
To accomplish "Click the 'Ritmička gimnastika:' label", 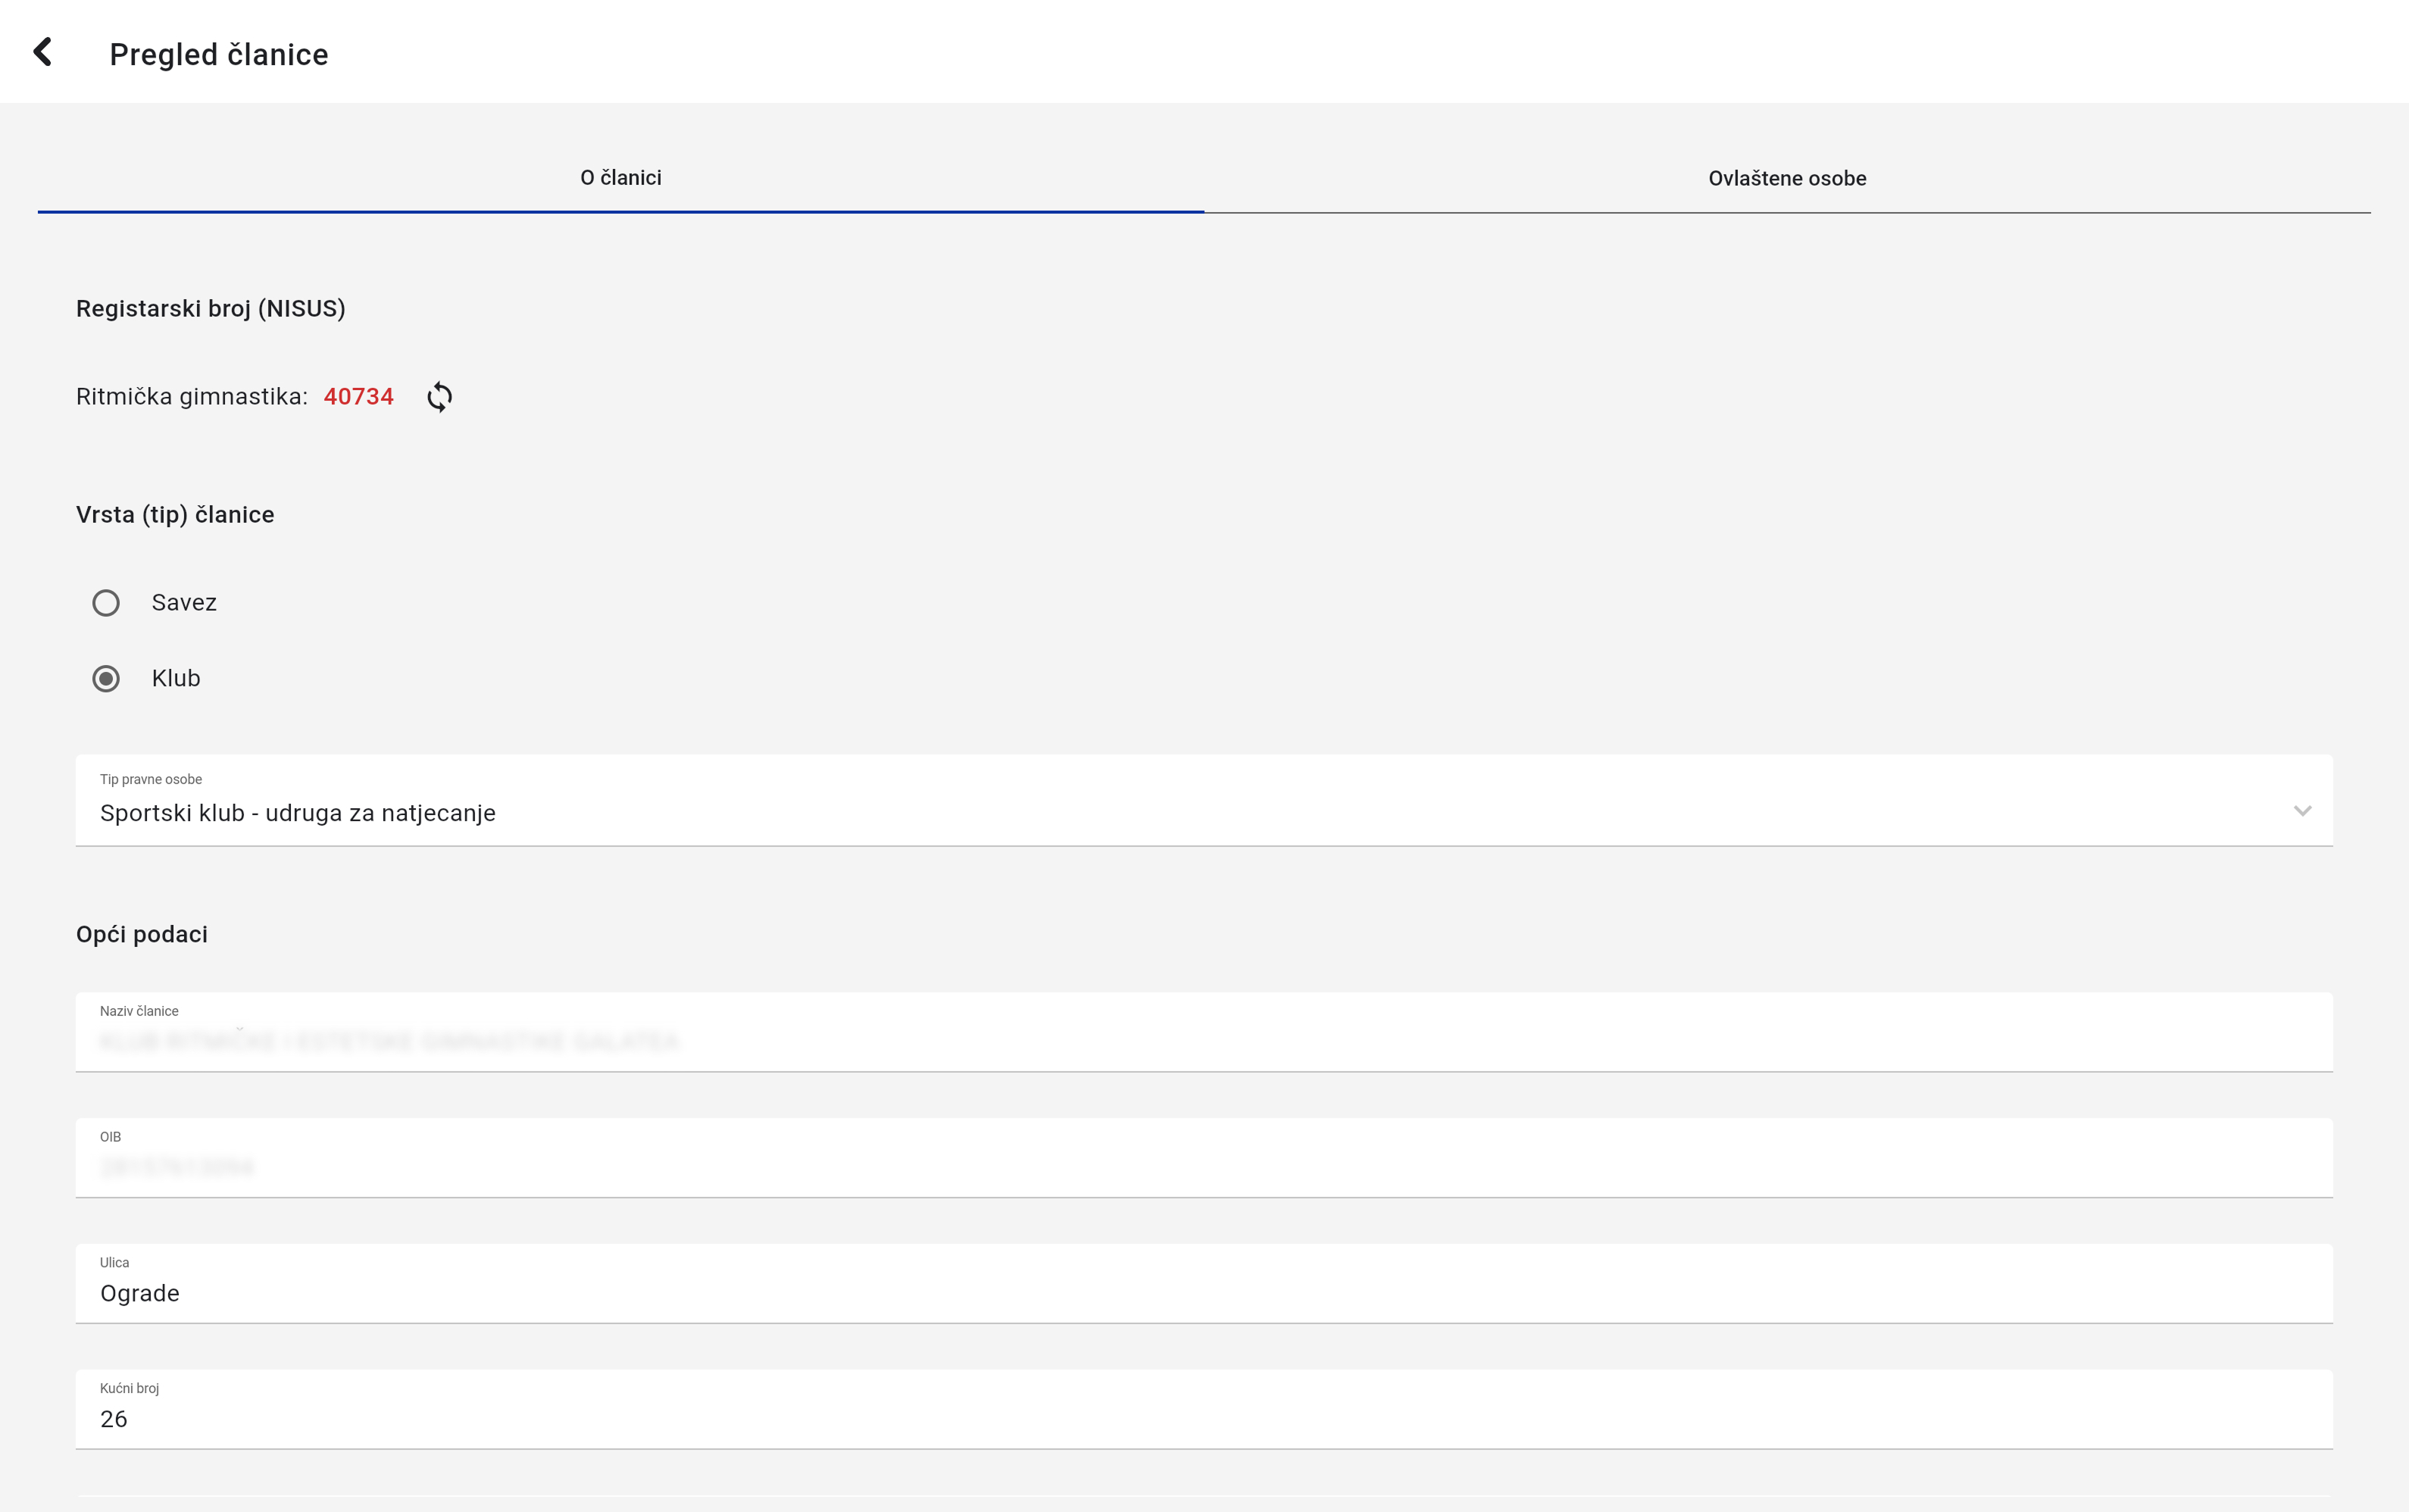I will [192, 397].
